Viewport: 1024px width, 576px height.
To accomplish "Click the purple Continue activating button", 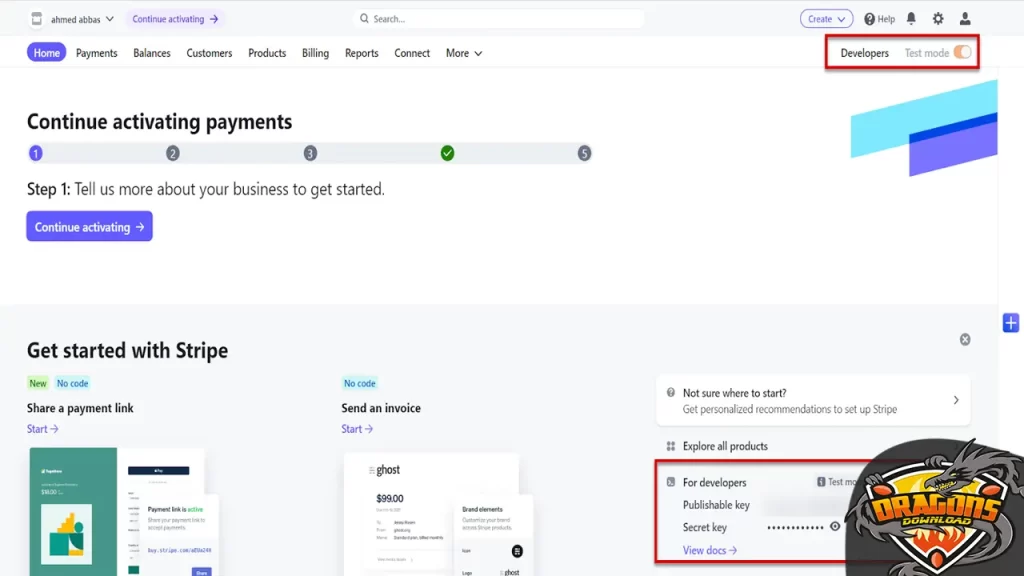I will coord(89,227).
